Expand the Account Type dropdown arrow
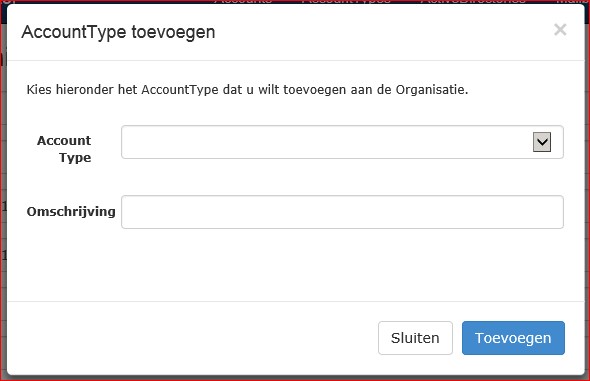Screen dimensions: 590x381 pyautogui.click(x=542, y=142)
